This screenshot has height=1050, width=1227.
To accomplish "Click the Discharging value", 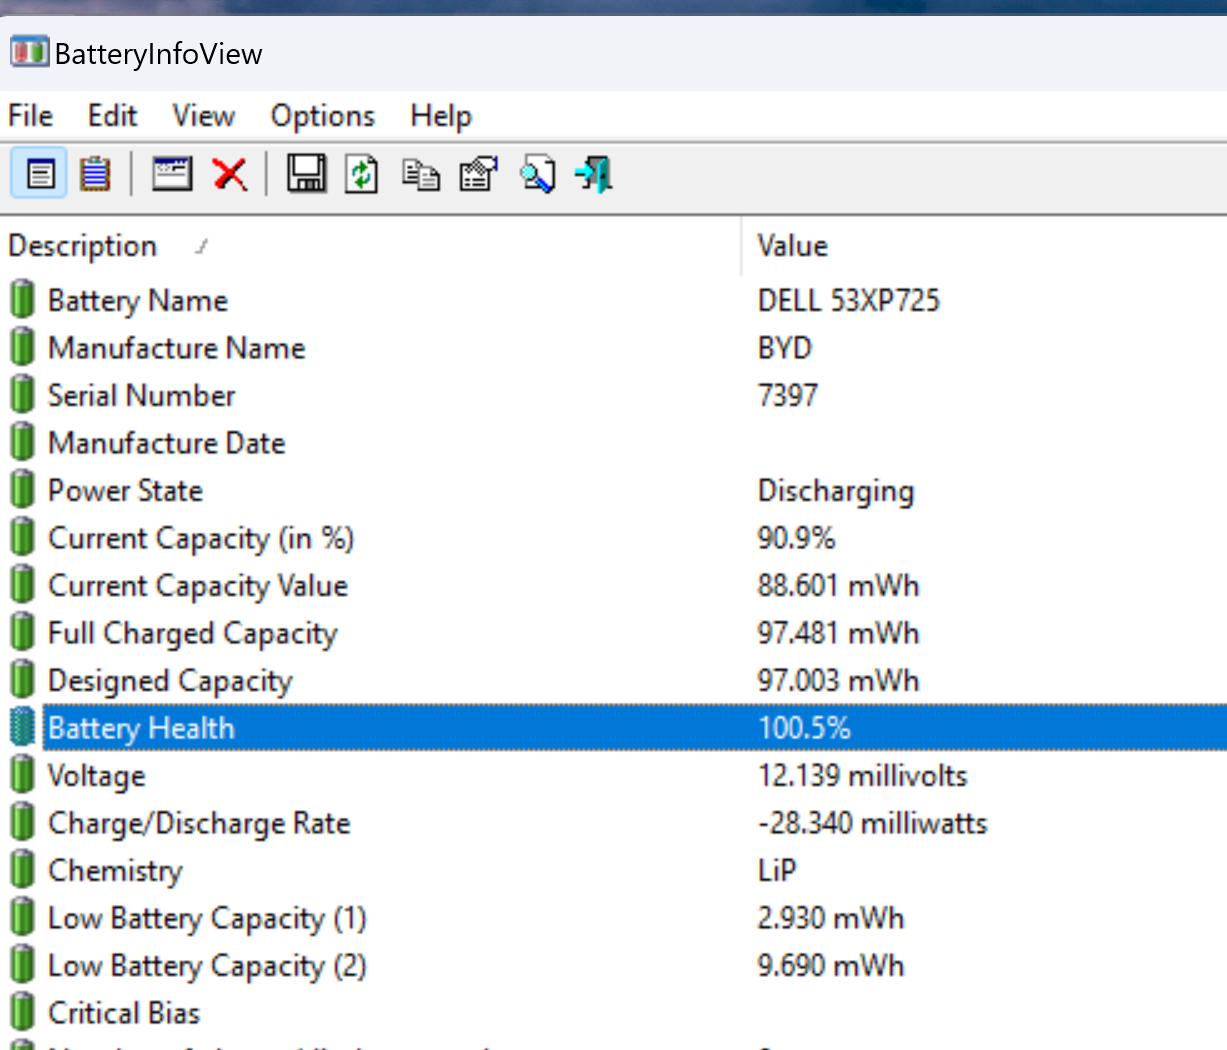I will tap(836, 491).
